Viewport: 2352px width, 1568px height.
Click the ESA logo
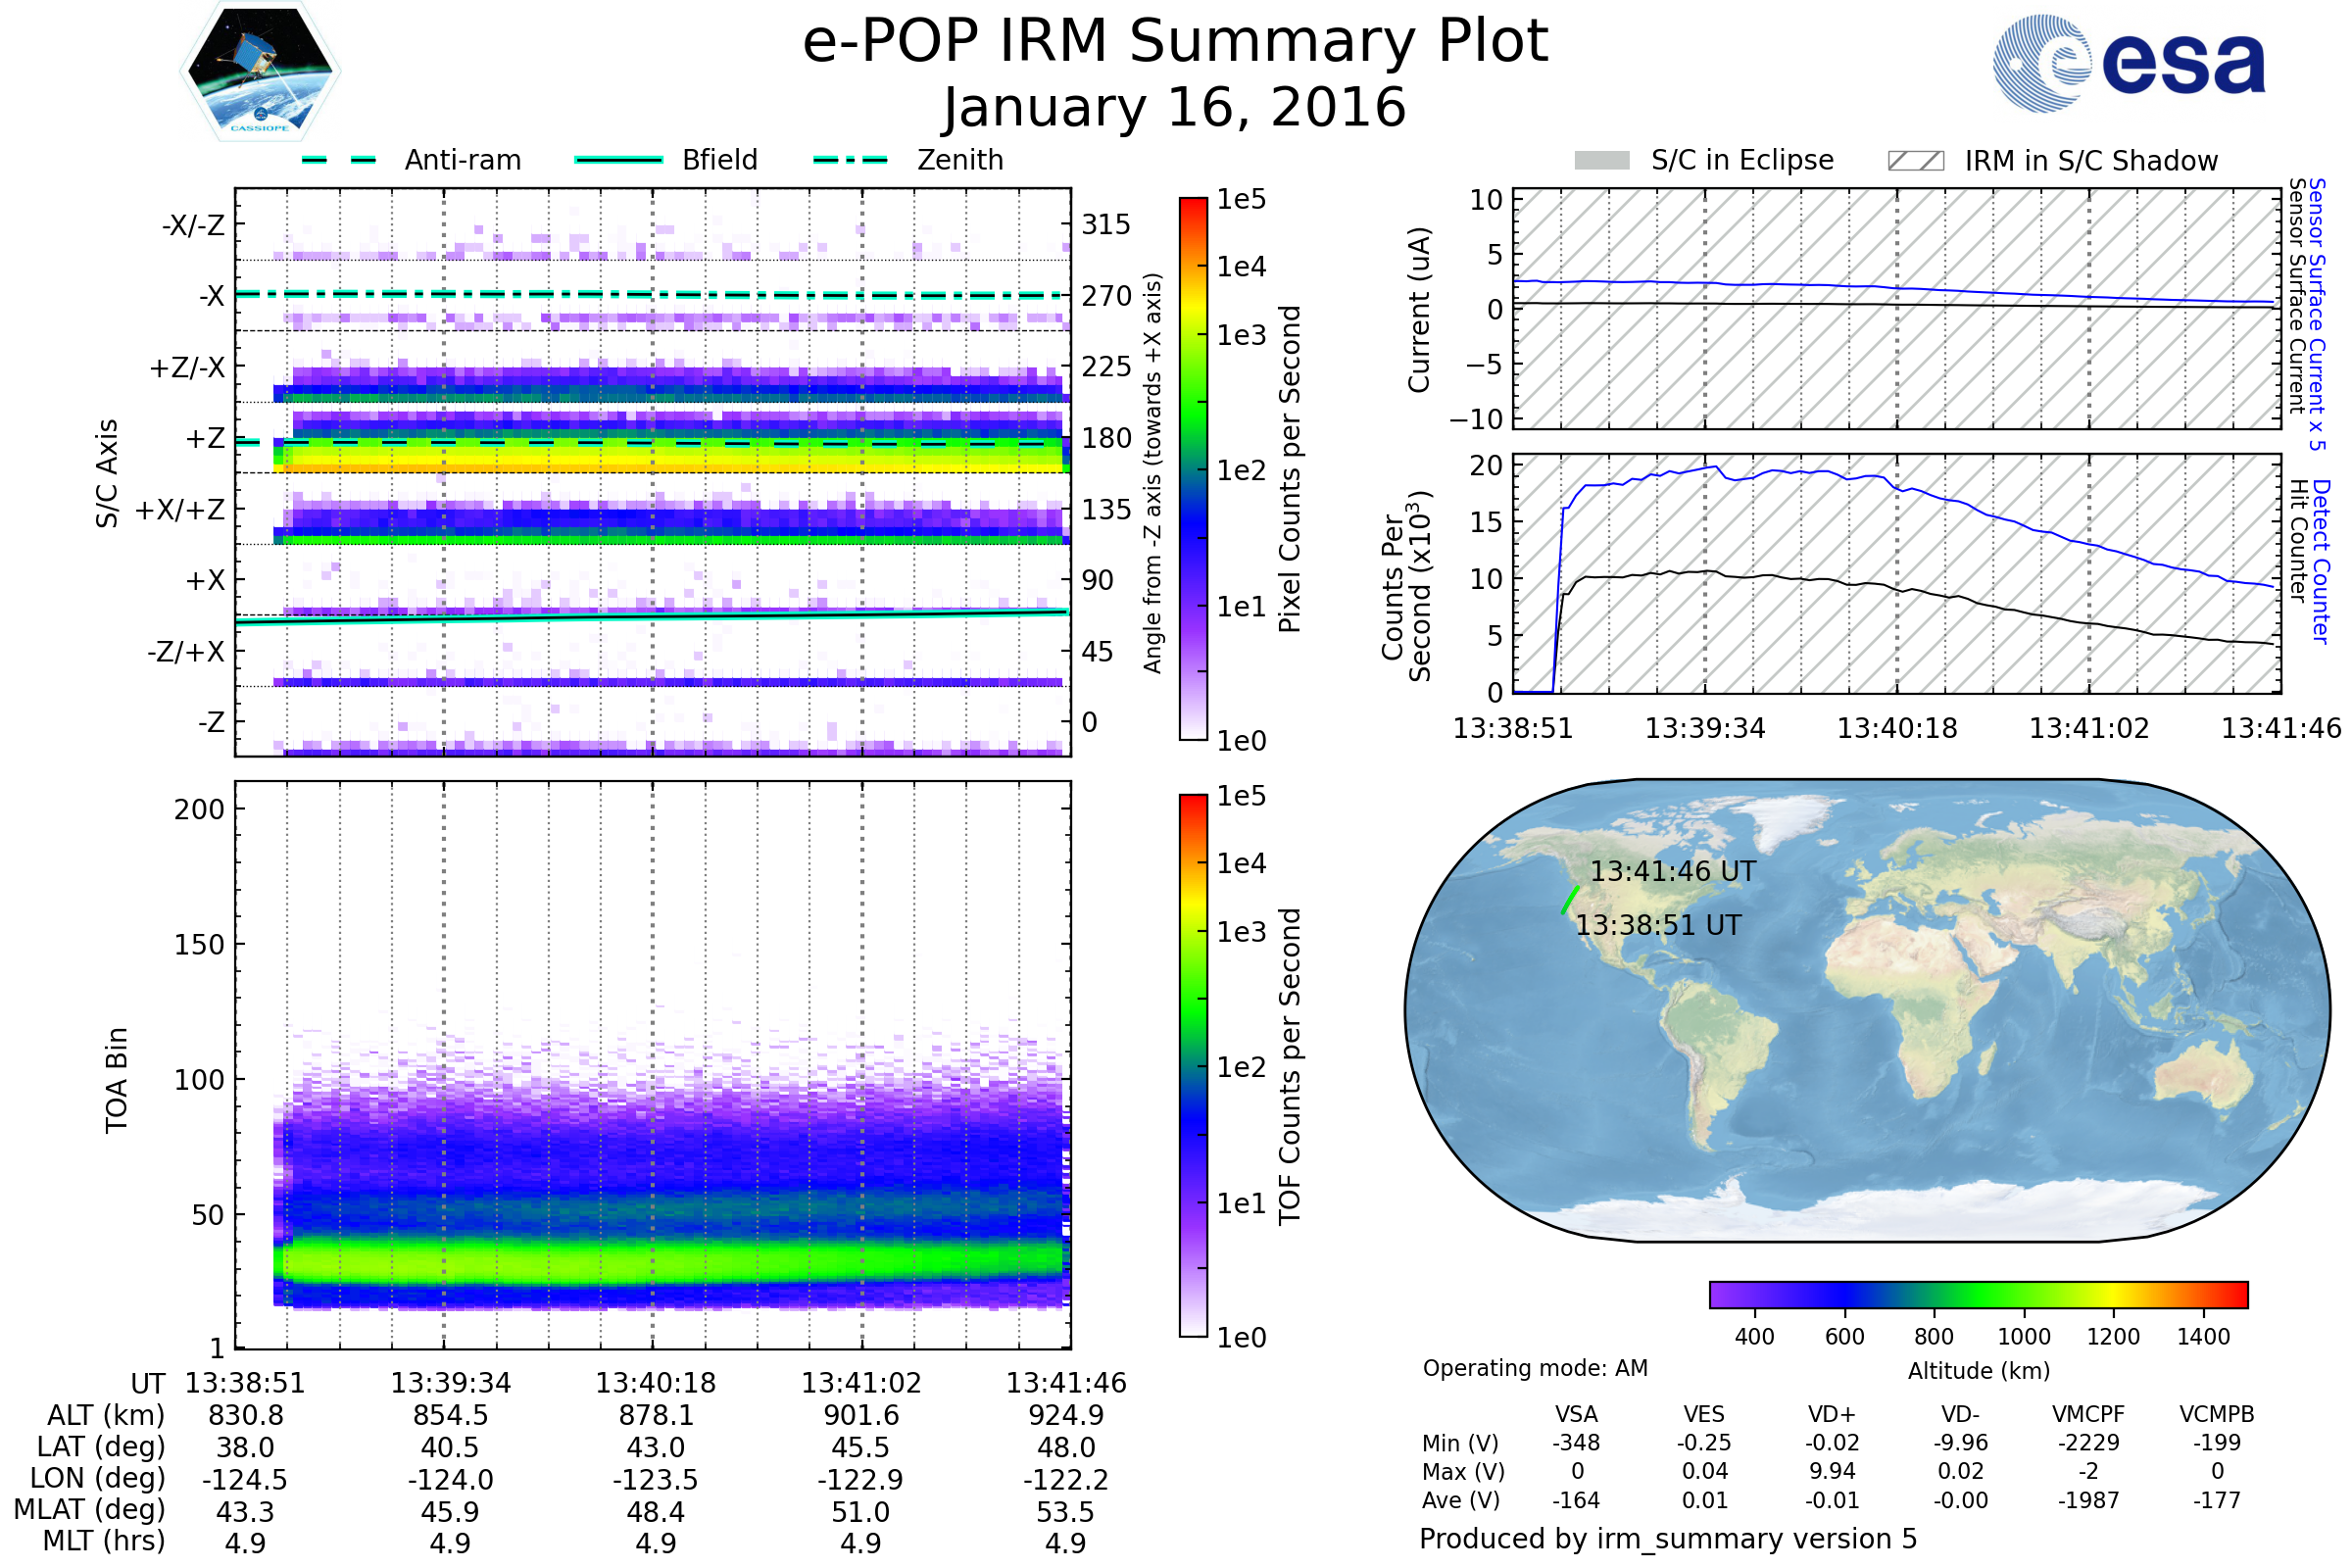pyautogui.click(x=2128, y=63)
